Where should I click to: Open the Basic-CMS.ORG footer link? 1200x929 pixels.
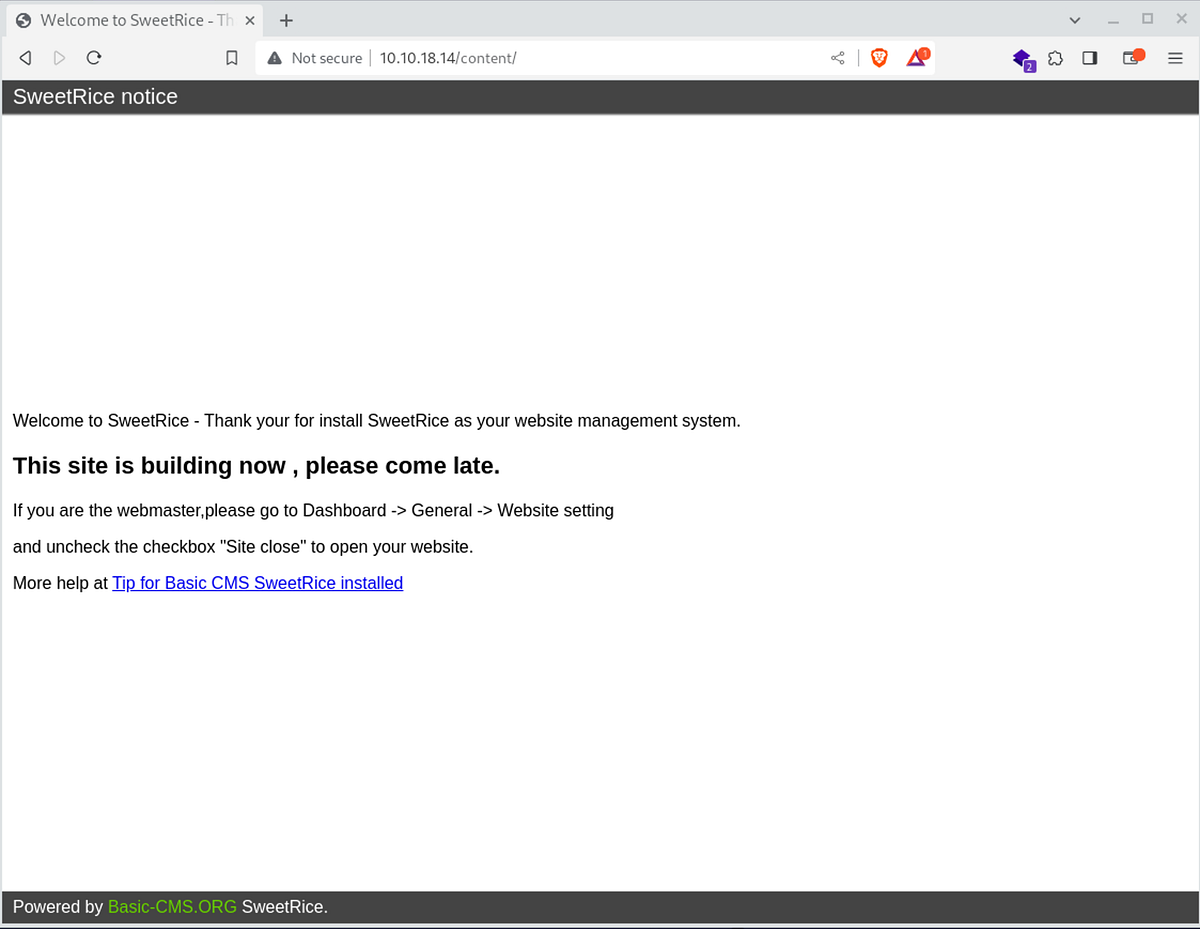tap(172, 907)
